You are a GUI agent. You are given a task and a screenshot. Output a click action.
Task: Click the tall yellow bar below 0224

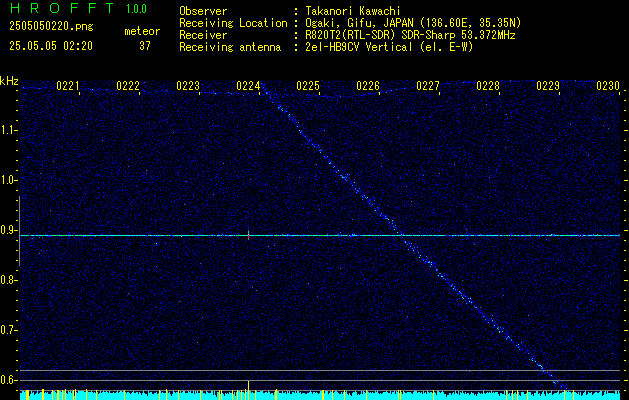[248, 390]
